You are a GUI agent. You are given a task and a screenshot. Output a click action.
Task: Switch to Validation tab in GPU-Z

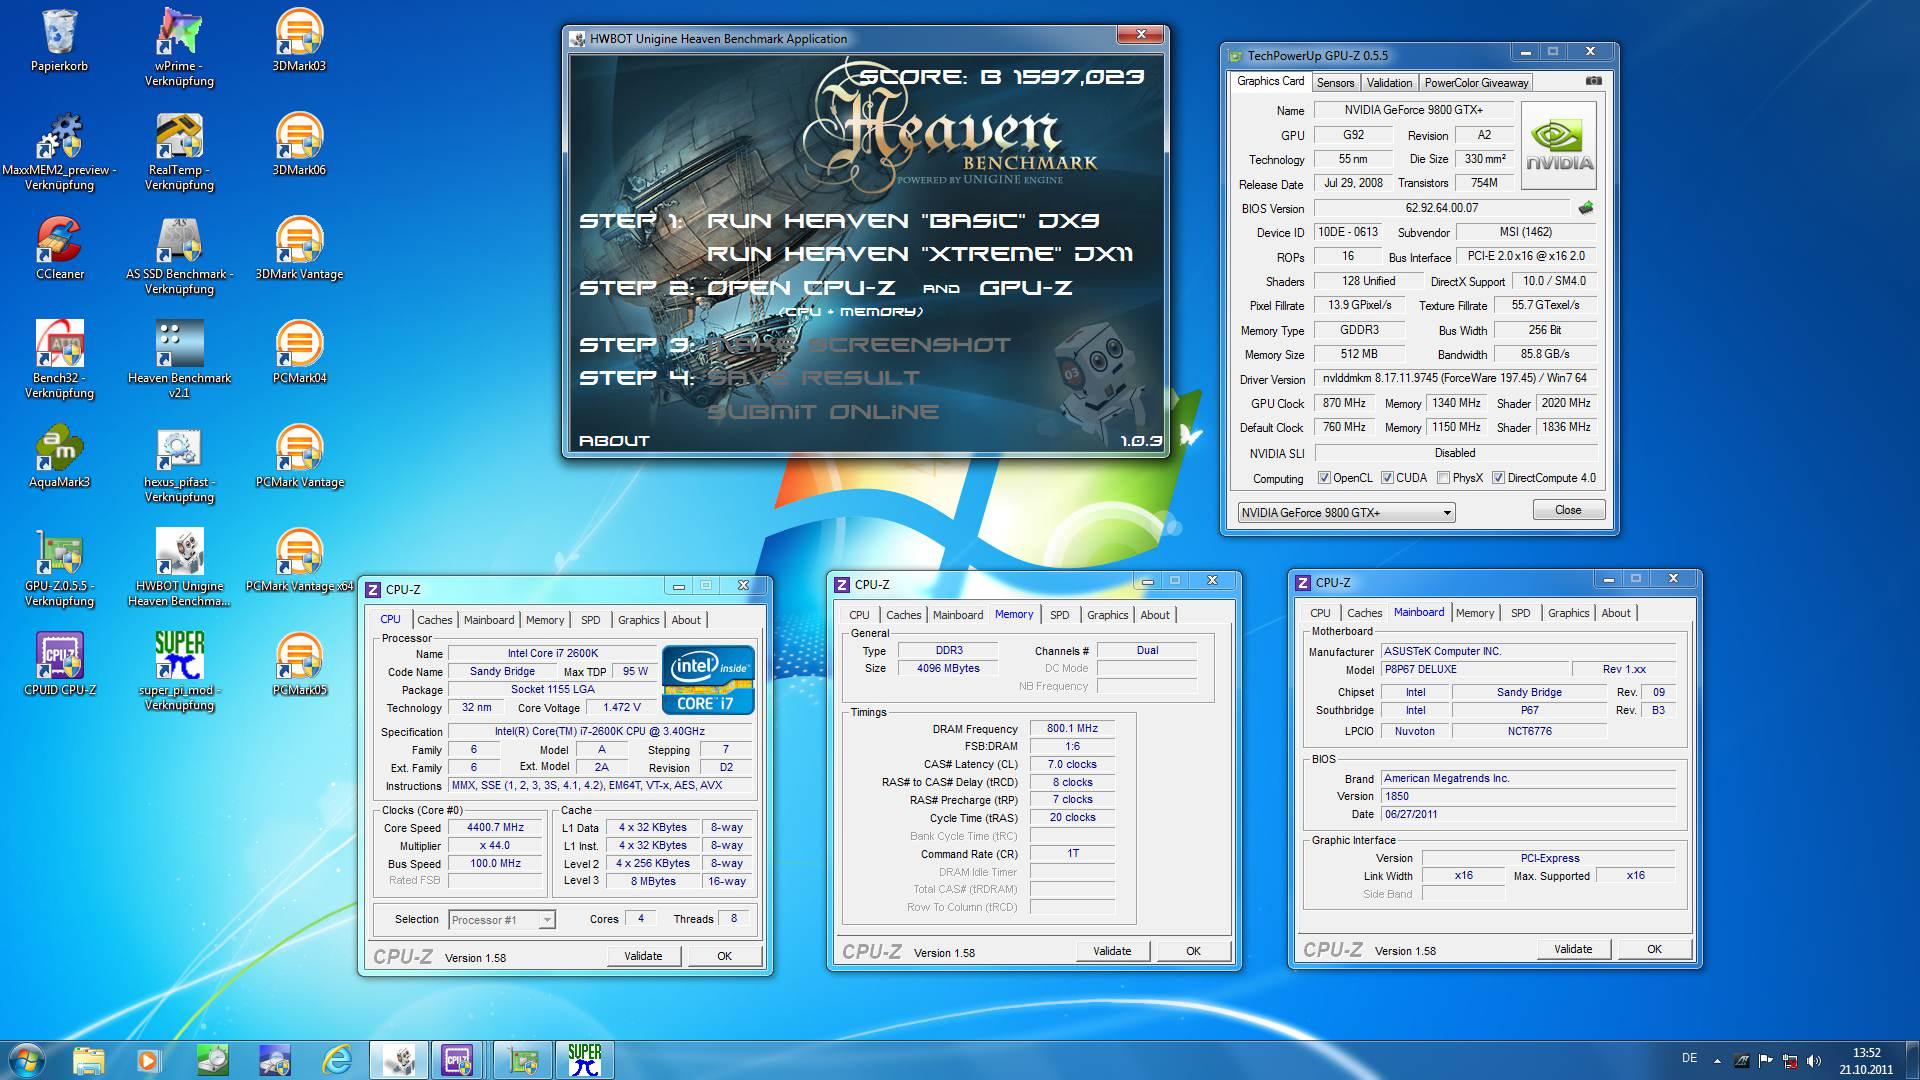click(x=1389, y=83)
